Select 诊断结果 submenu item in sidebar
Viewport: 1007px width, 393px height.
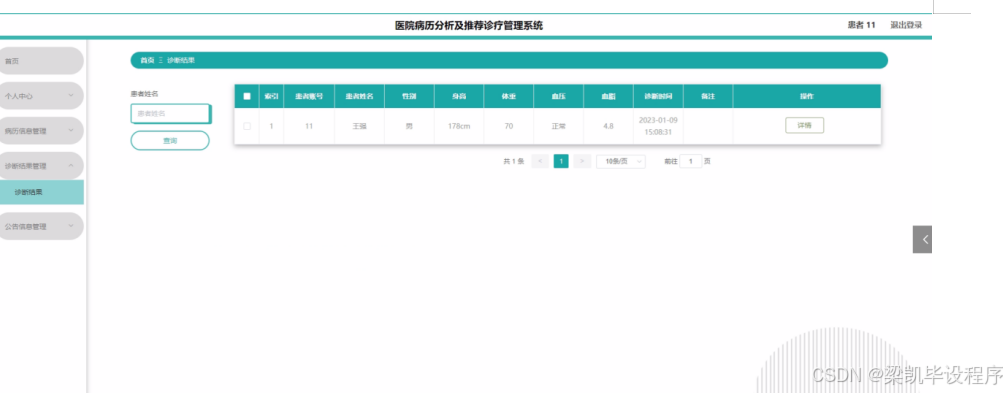(x=42, y=192)
